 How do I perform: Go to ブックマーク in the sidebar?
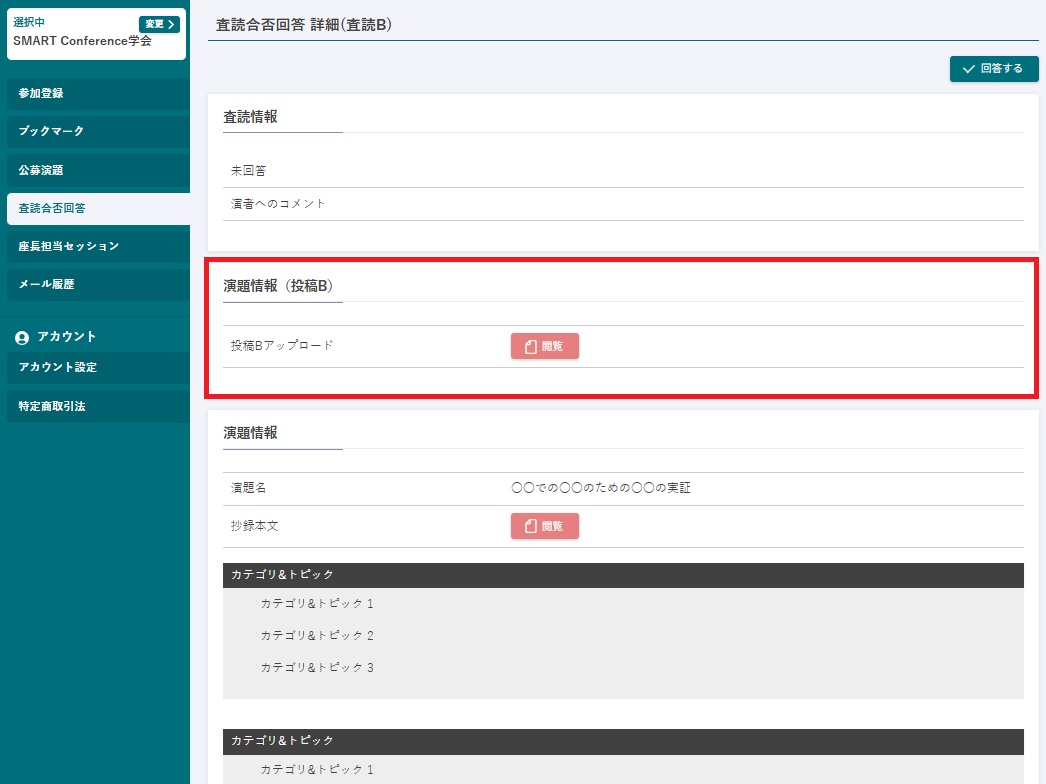(95, 131)
